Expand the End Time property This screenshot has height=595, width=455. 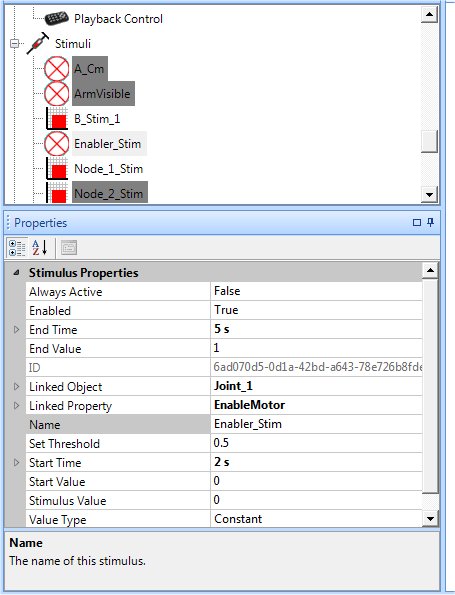pyautogui.click(x=16, y=329)
